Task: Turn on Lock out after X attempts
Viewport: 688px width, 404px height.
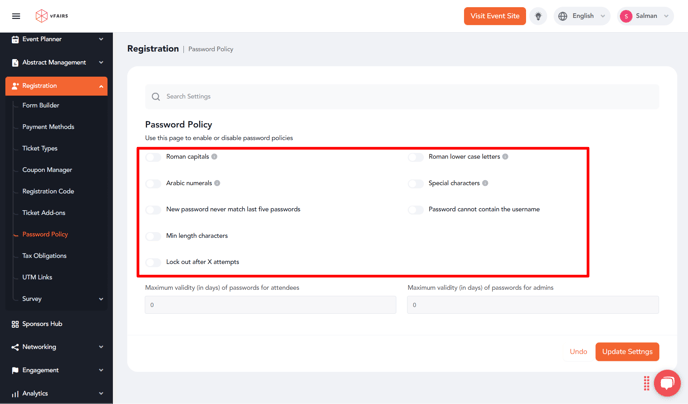Action: tap(153, 262)
